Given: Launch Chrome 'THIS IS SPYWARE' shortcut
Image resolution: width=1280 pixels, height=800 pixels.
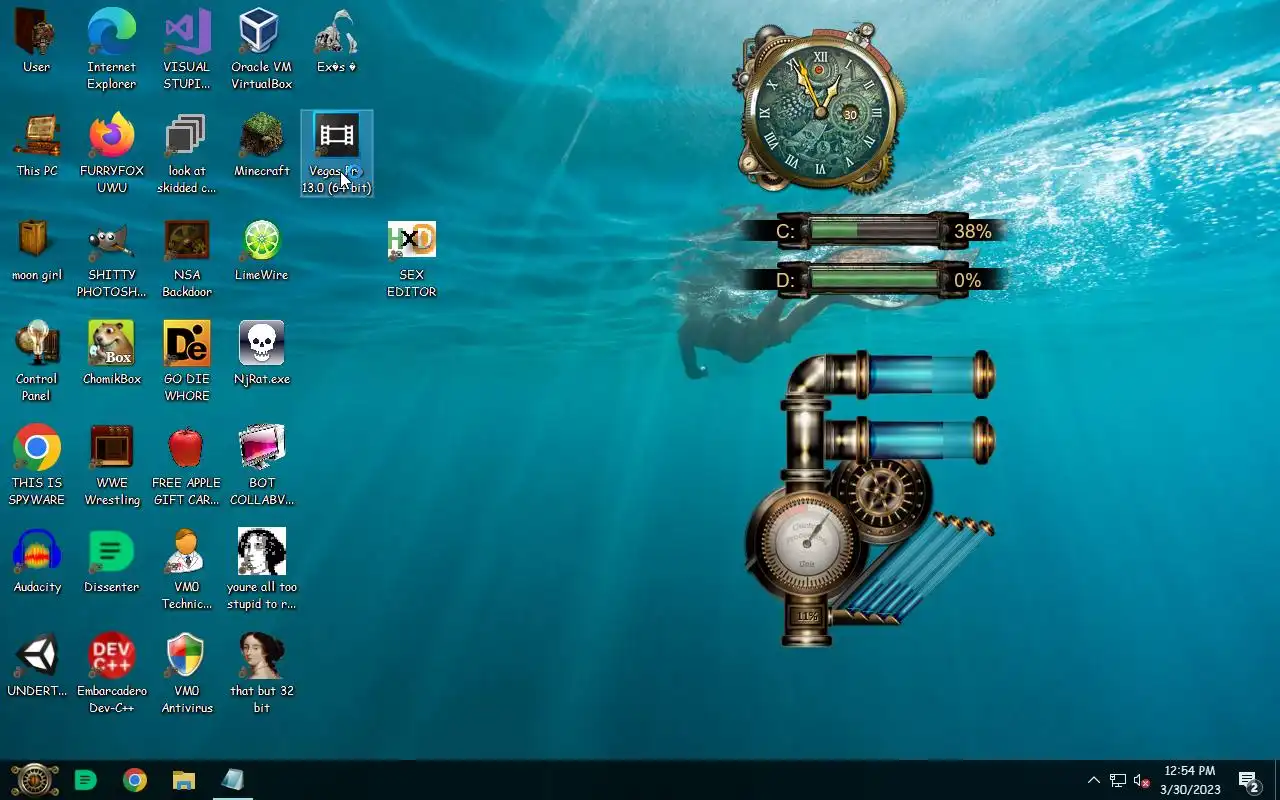Looking at the screenshot, I should (37, 465).
